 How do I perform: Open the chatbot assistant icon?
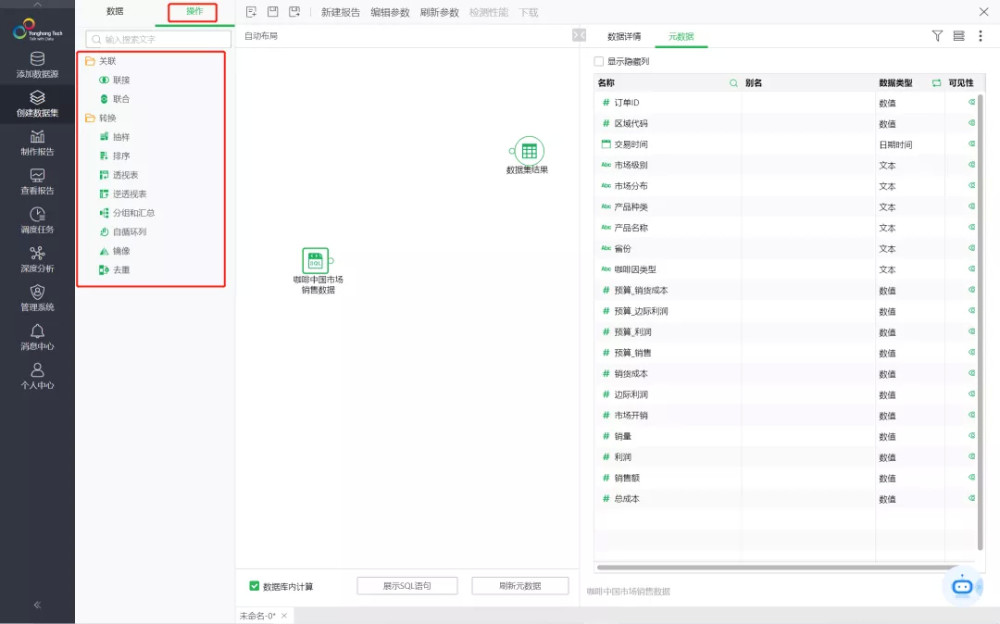click(x=962, y=586)
